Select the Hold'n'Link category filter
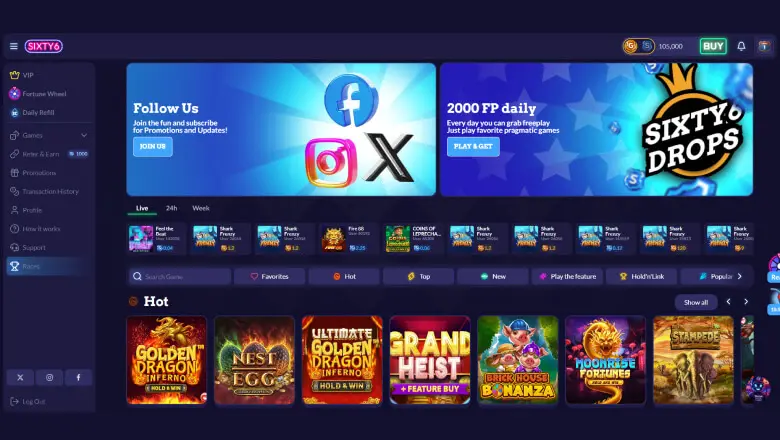This screenshot has width=780, height=440. pyautogui.click(x=642, y=276)
